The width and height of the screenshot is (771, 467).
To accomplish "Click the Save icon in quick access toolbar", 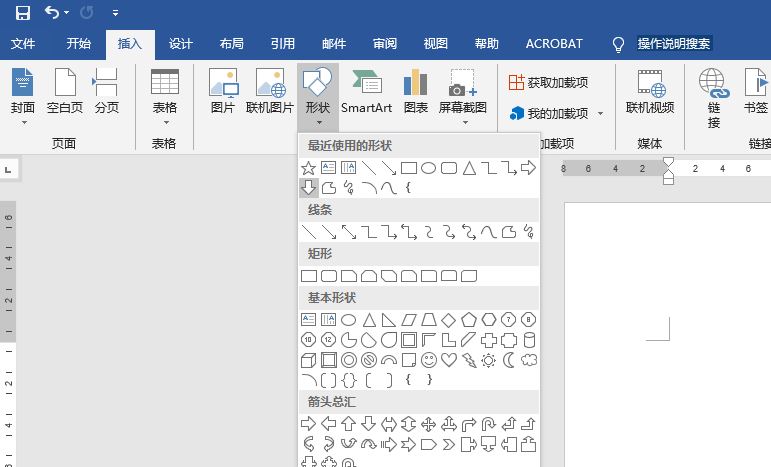I will tap(23, 12).
